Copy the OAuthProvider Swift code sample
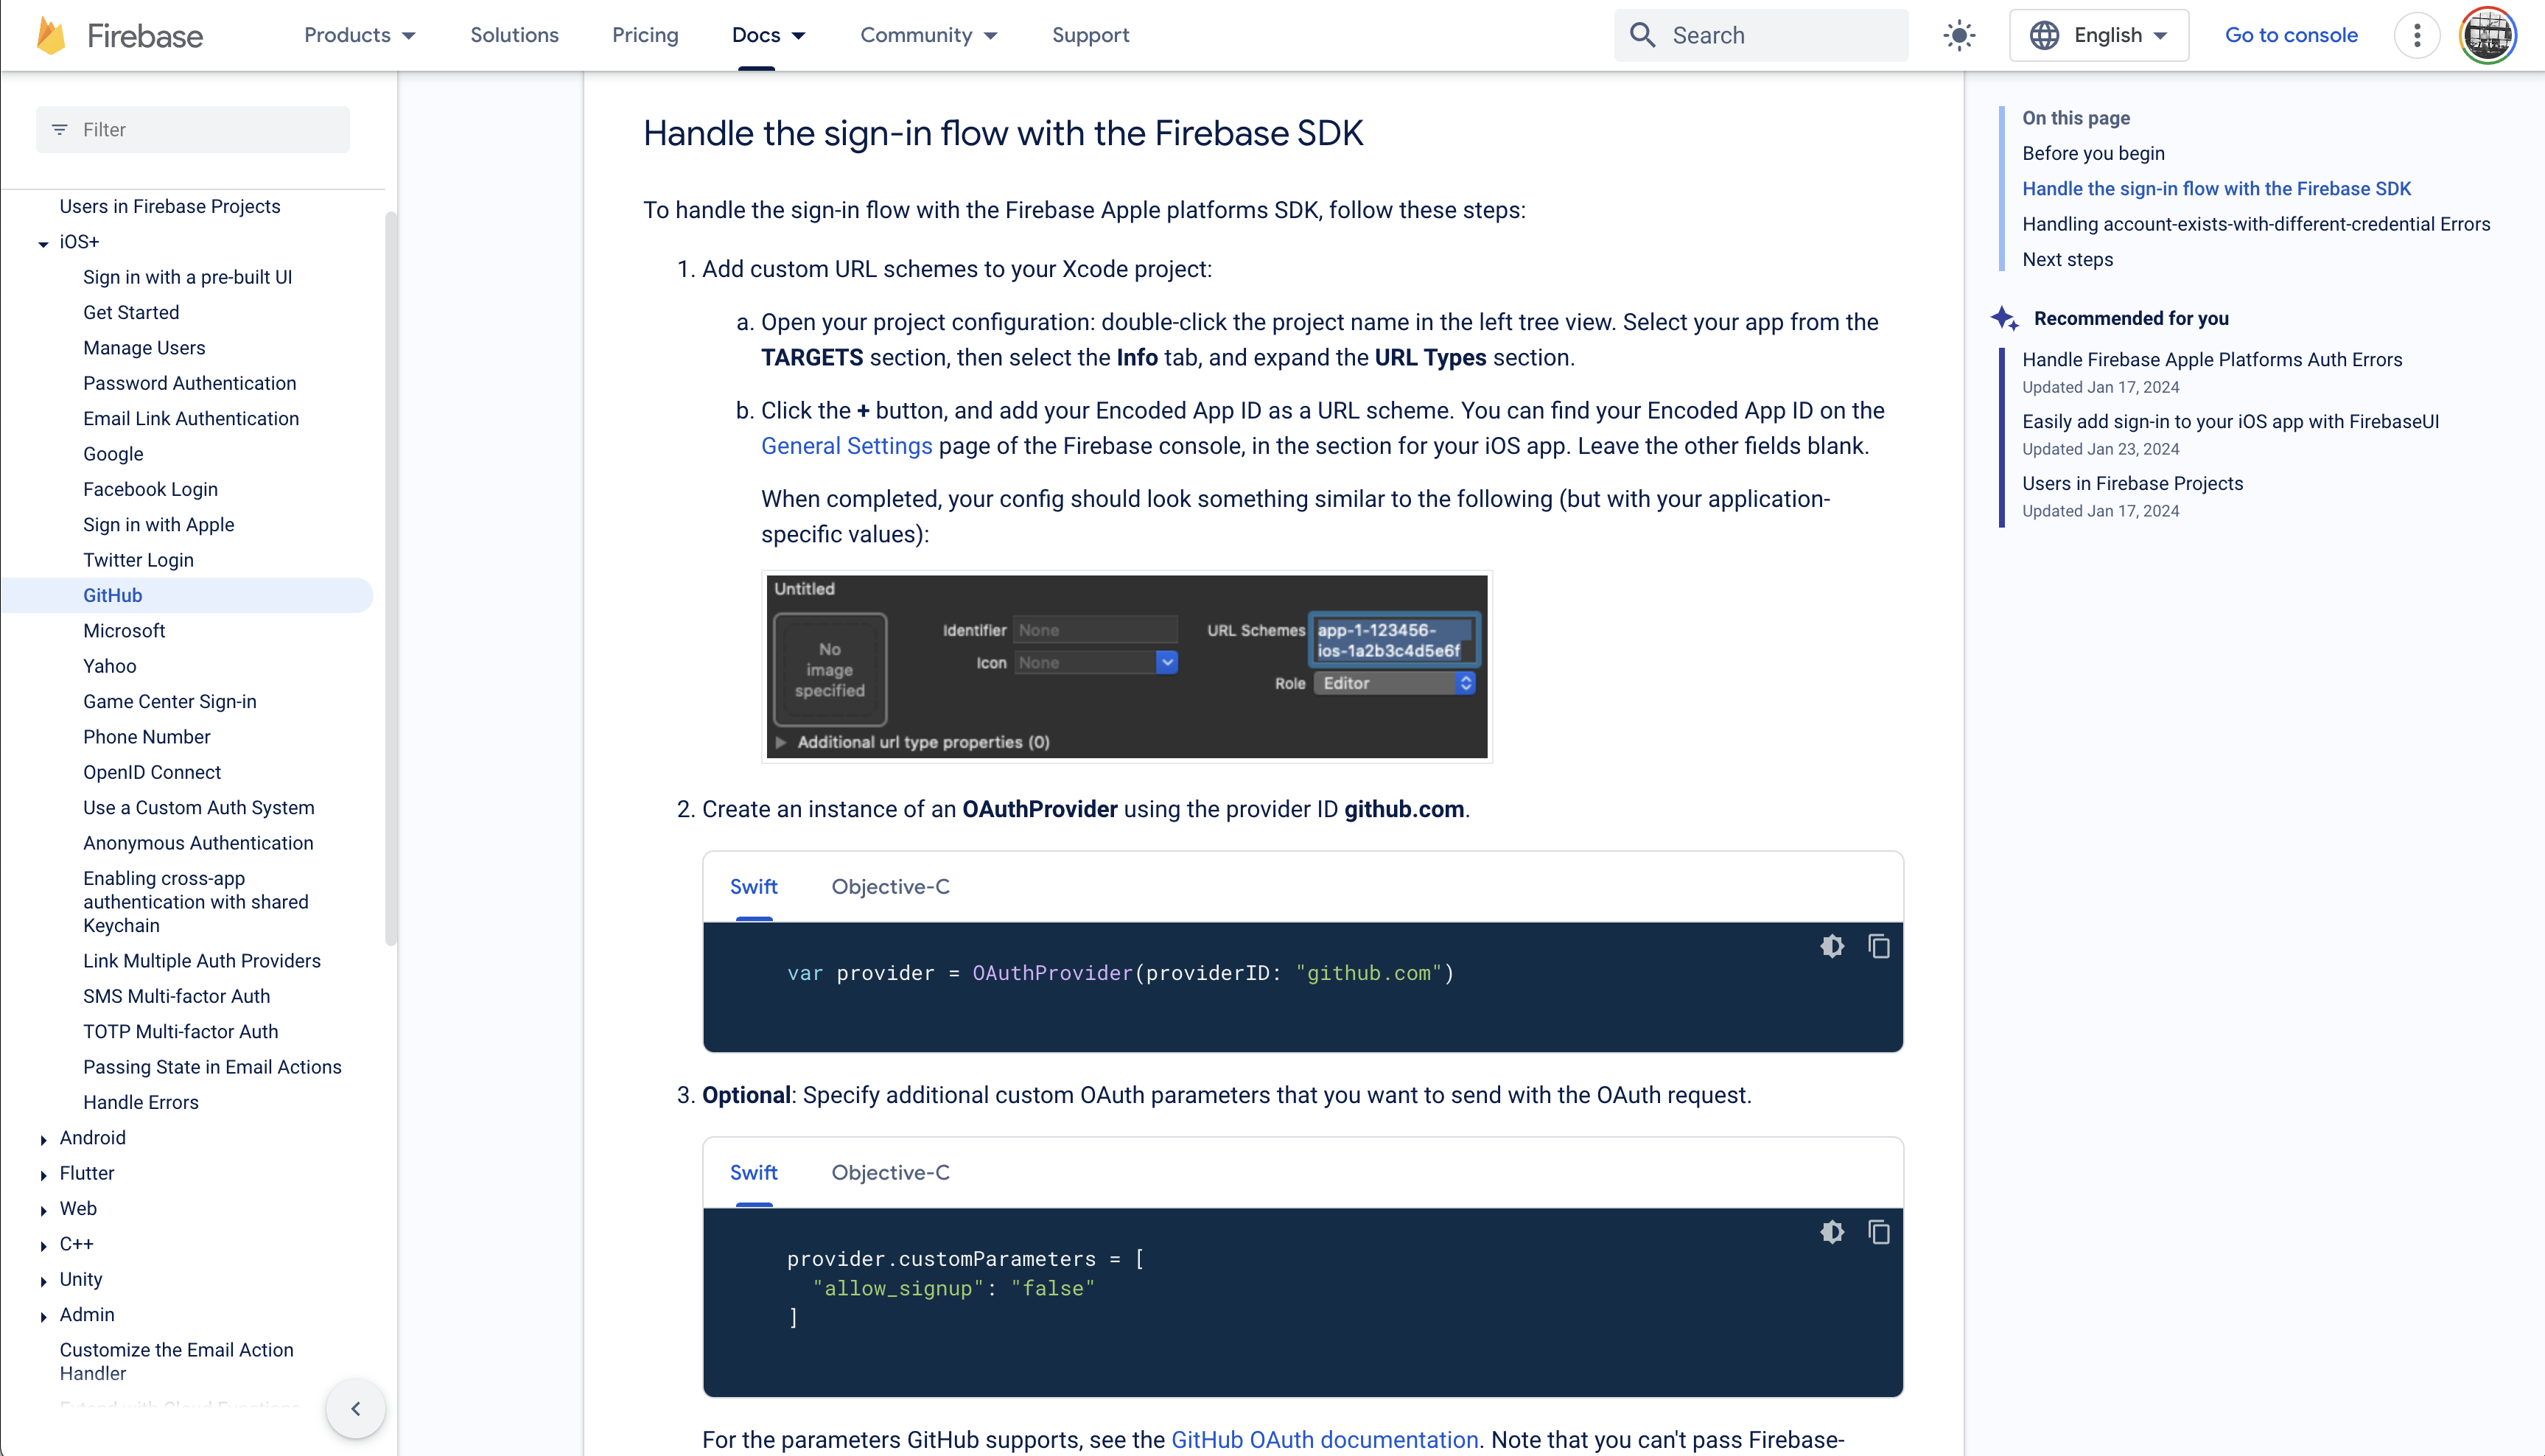 [1879, 946]
